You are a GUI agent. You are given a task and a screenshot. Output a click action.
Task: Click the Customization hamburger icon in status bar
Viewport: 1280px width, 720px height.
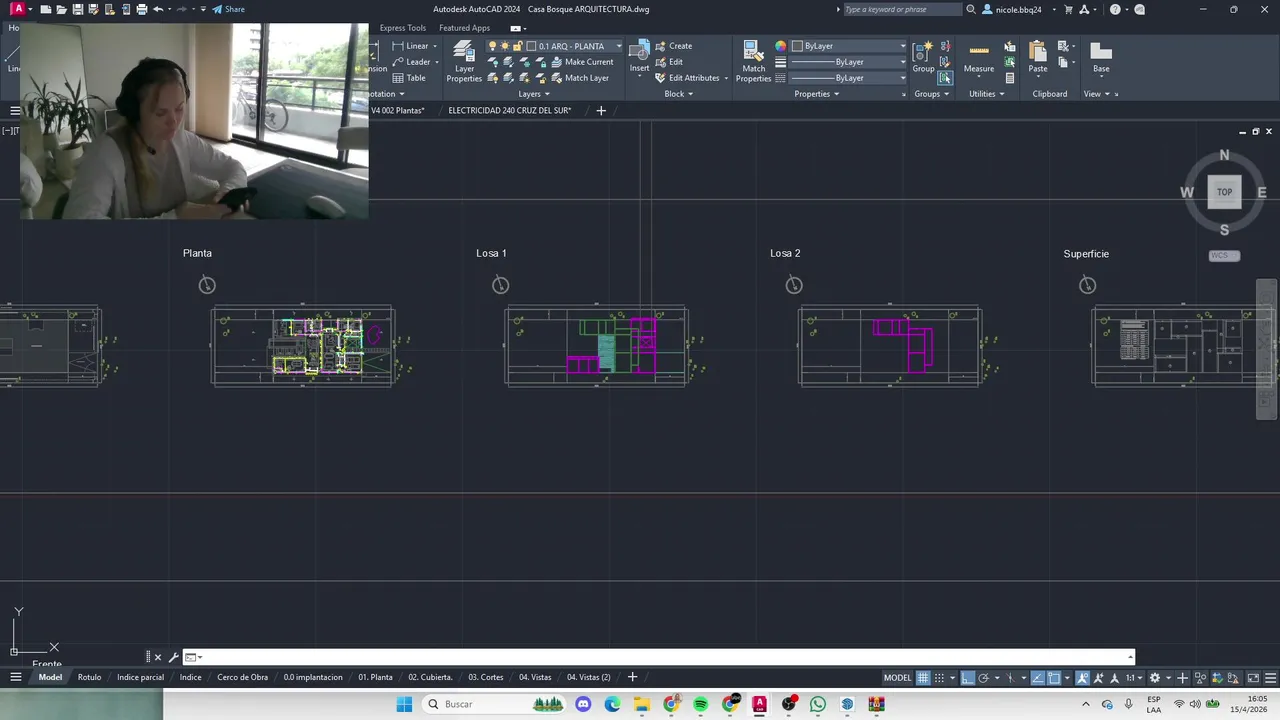tap(1270, 678)
